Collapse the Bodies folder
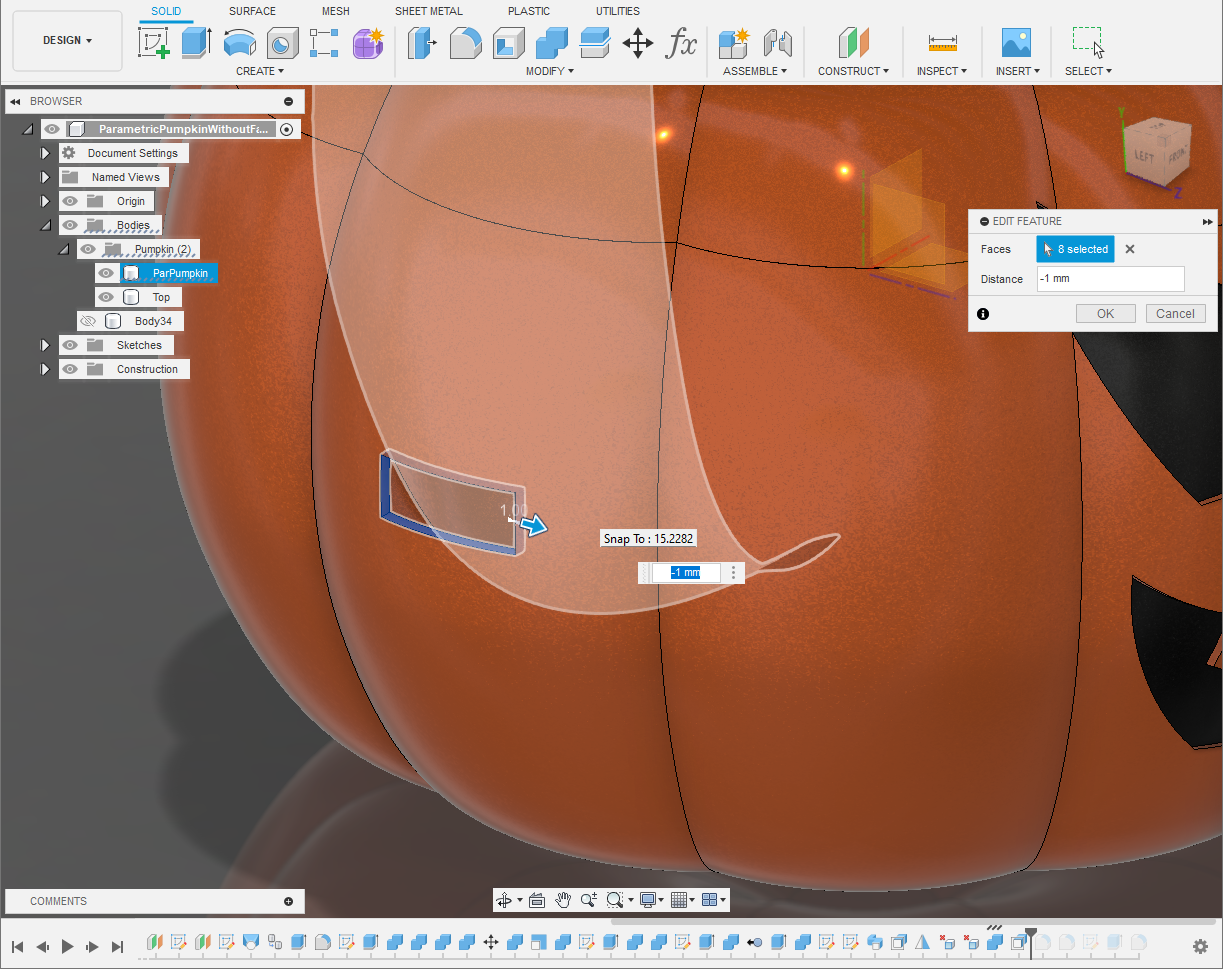 pyautogui.click(x=45, y=225)
